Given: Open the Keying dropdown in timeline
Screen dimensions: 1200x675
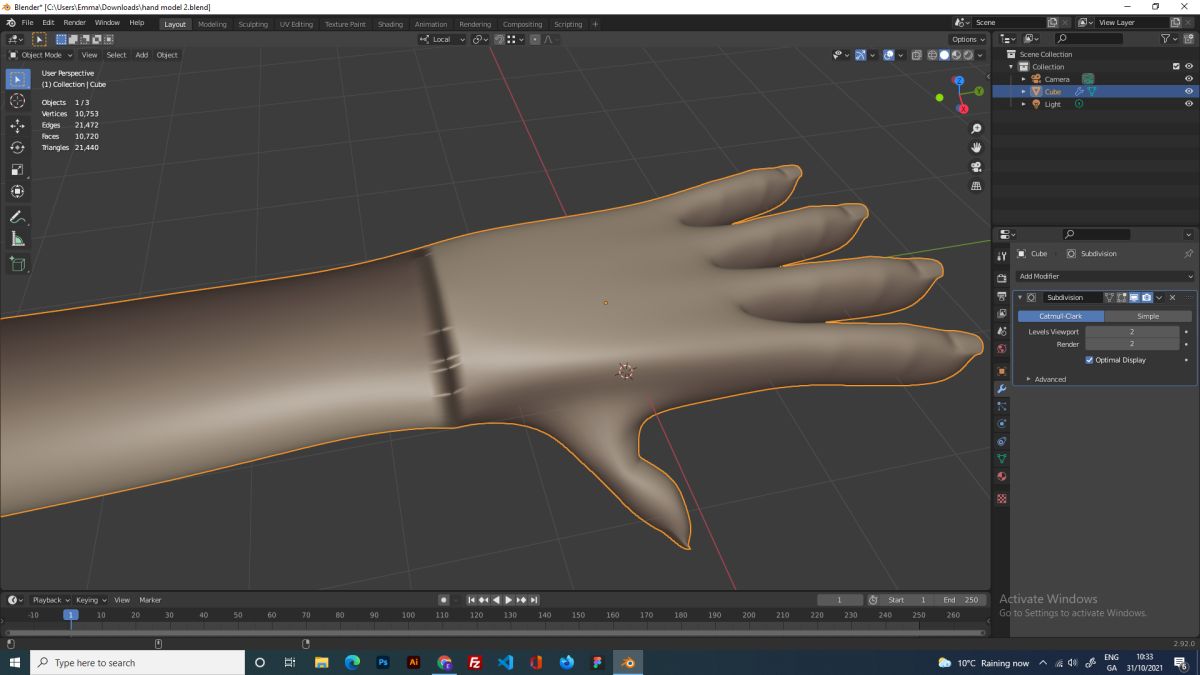Looking at the screenshot, I should [90, 600].
